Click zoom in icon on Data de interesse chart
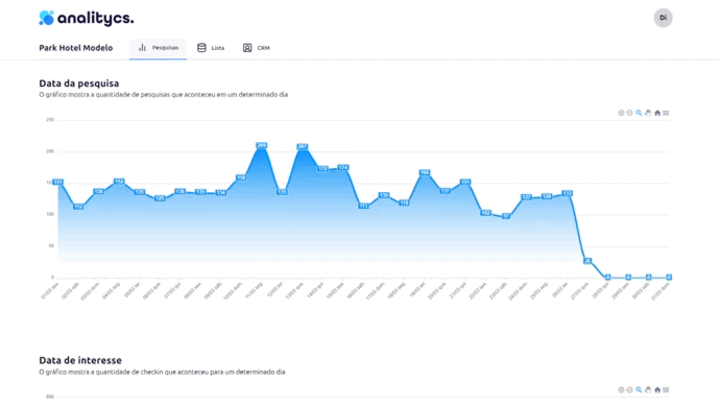This screenshot has height=405, width=720. (621, 390)
